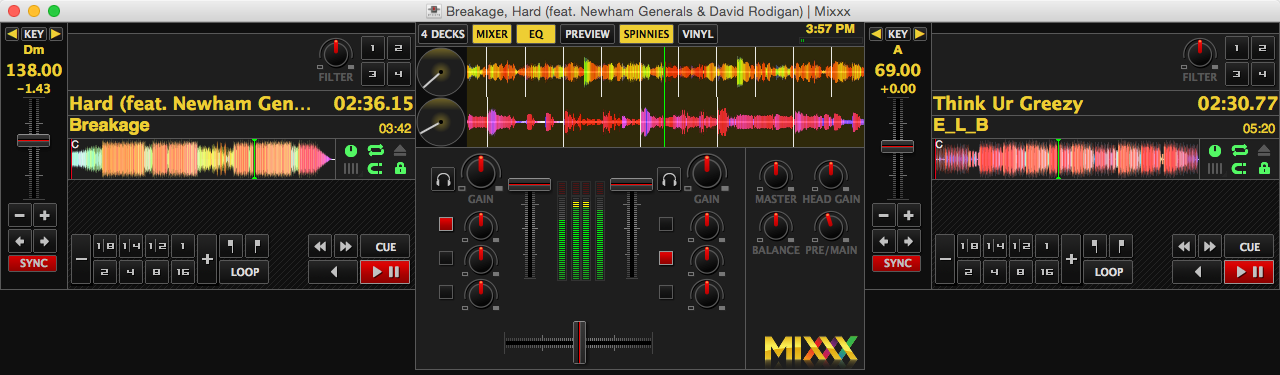Click the 4 DECKS view button
1280x375 pixels.
442,34
